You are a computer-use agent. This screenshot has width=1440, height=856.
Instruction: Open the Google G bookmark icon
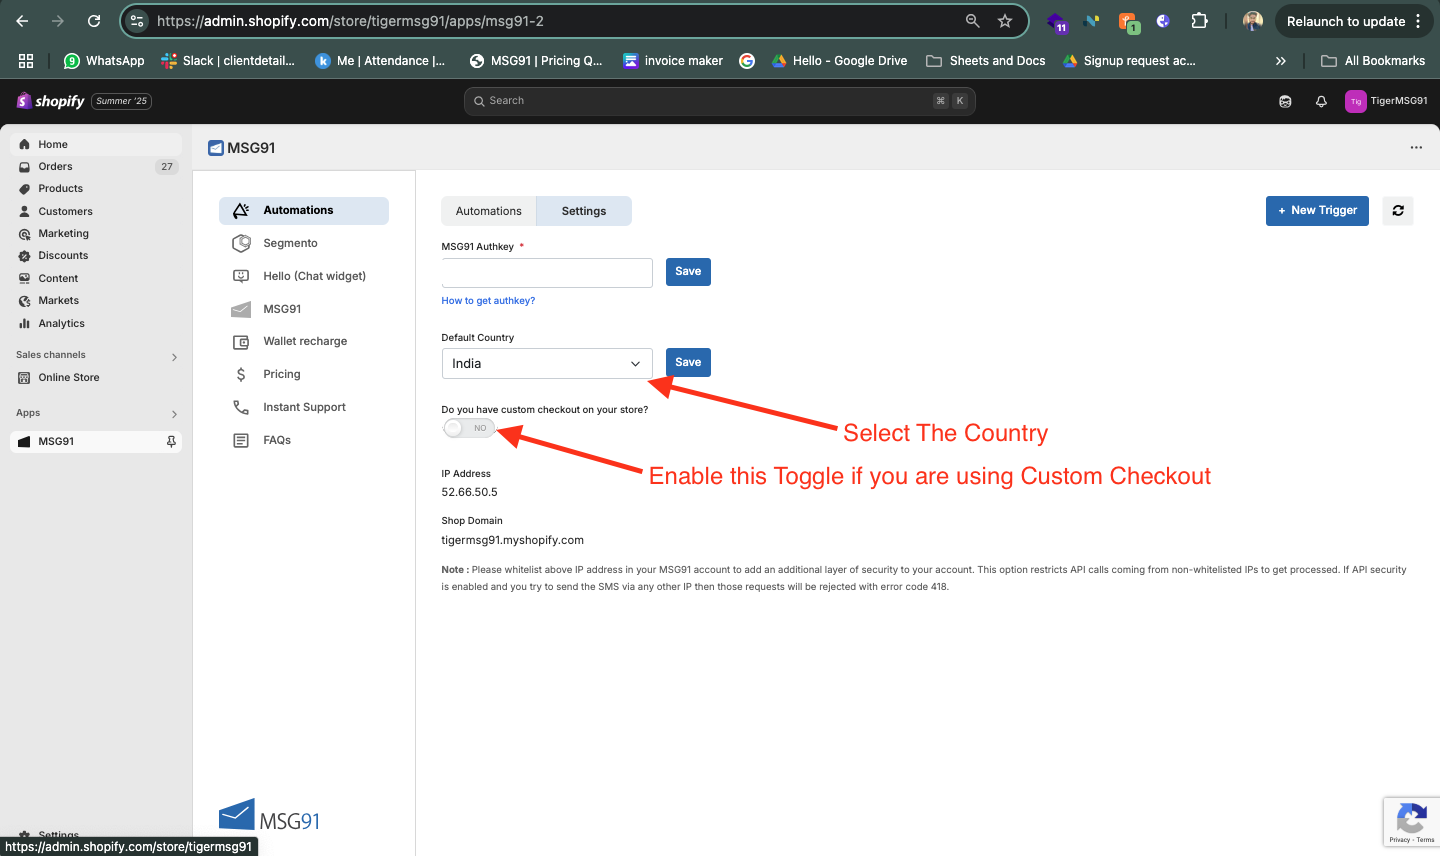(747, 61)
